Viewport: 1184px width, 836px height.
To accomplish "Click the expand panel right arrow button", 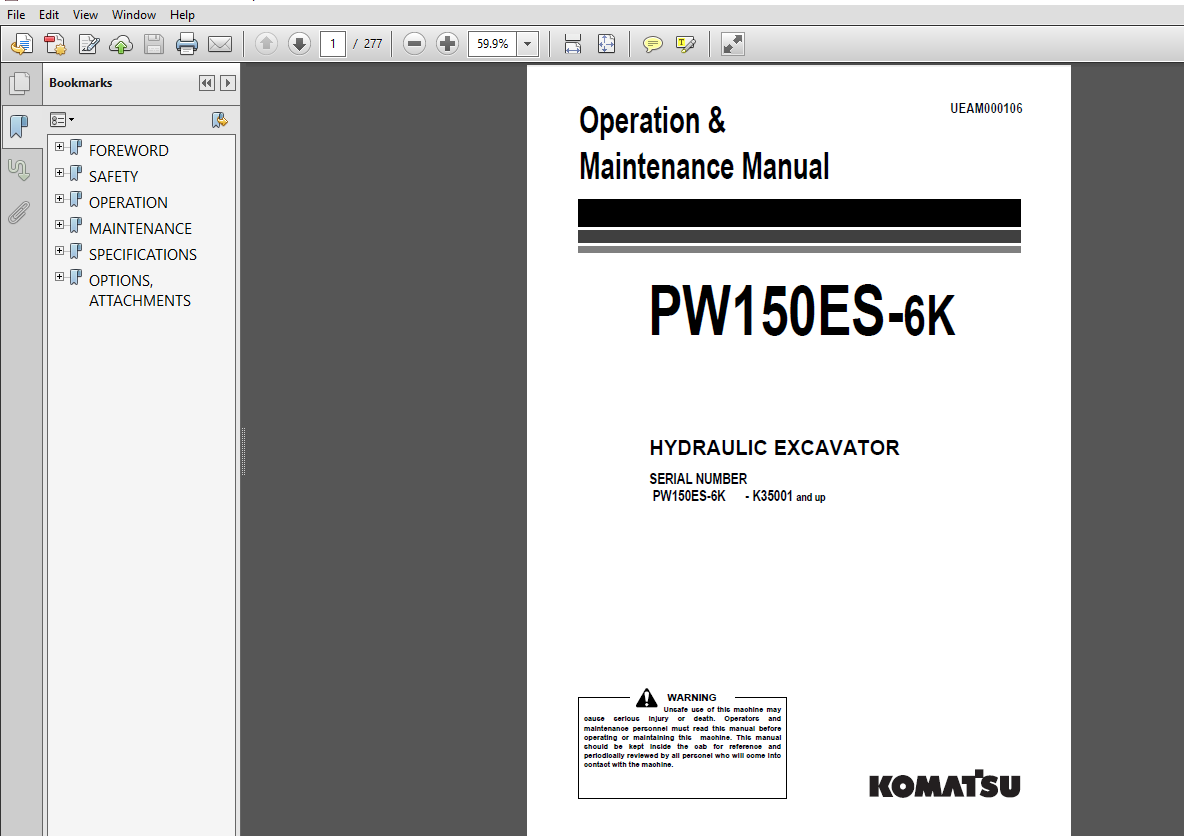I will pos(227,83).
